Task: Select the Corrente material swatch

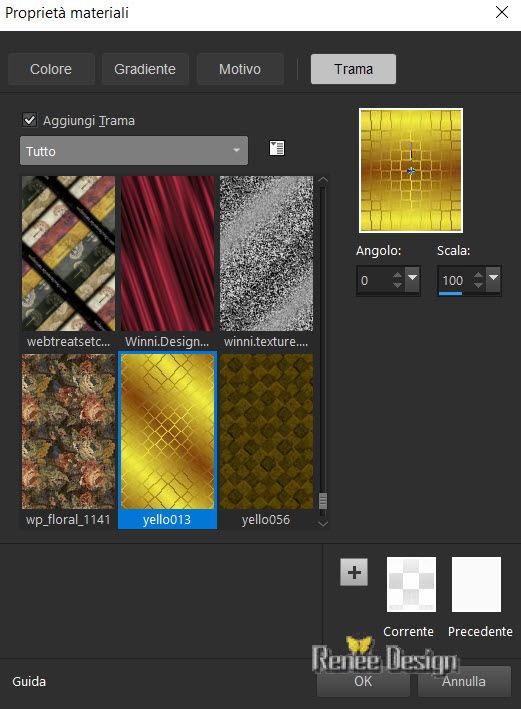Action: pyautogui.click(x=411, y=584)
